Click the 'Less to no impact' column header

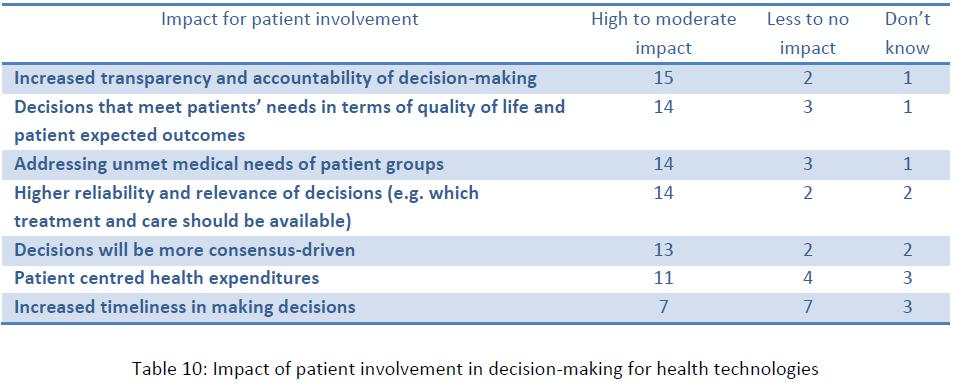[x=808, y=33]
